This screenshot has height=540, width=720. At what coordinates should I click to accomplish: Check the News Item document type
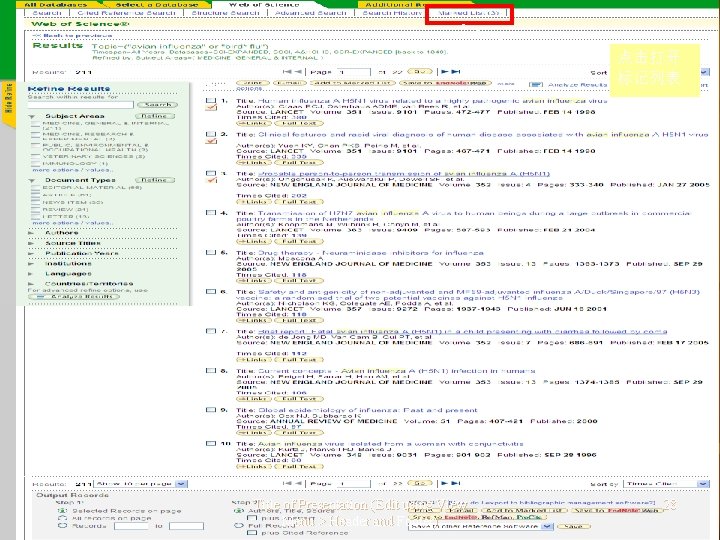pyautogui.click(x=35, y=202)
